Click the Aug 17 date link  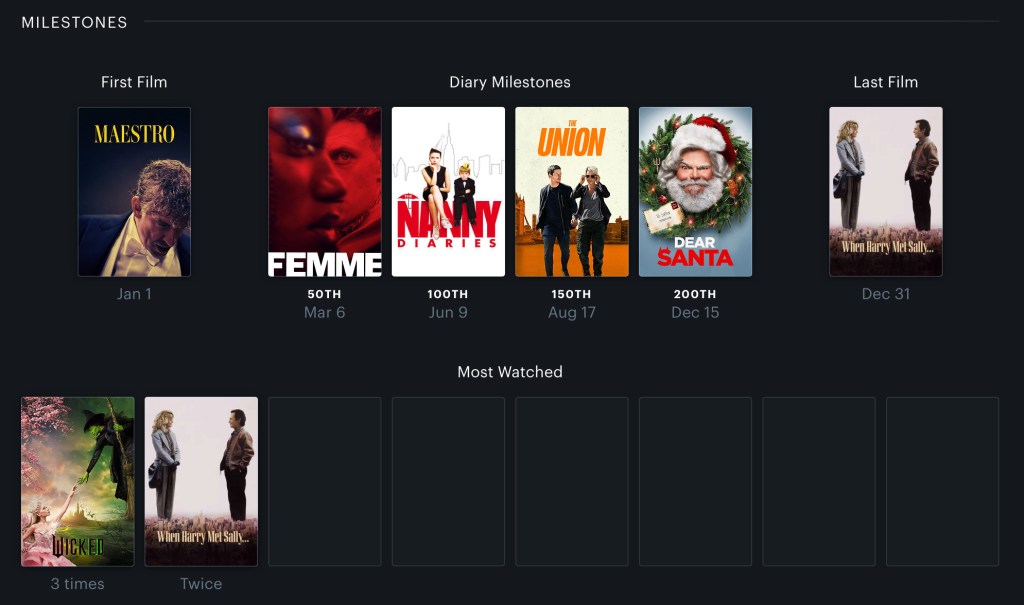click(571, 312)
